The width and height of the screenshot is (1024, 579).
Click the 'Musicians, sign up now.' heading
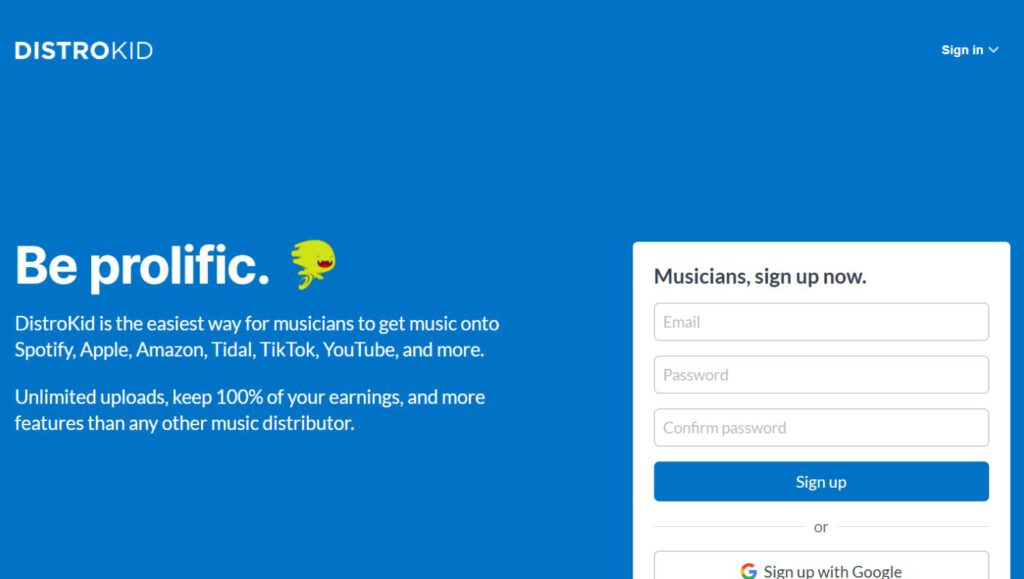[x=760, y=277]
